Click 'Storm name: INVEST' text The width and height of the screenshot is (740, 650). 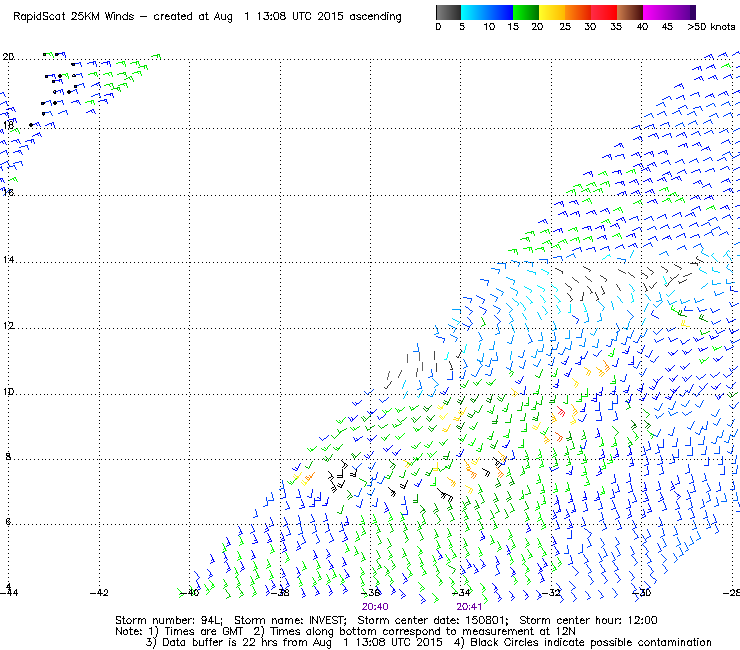290,620
